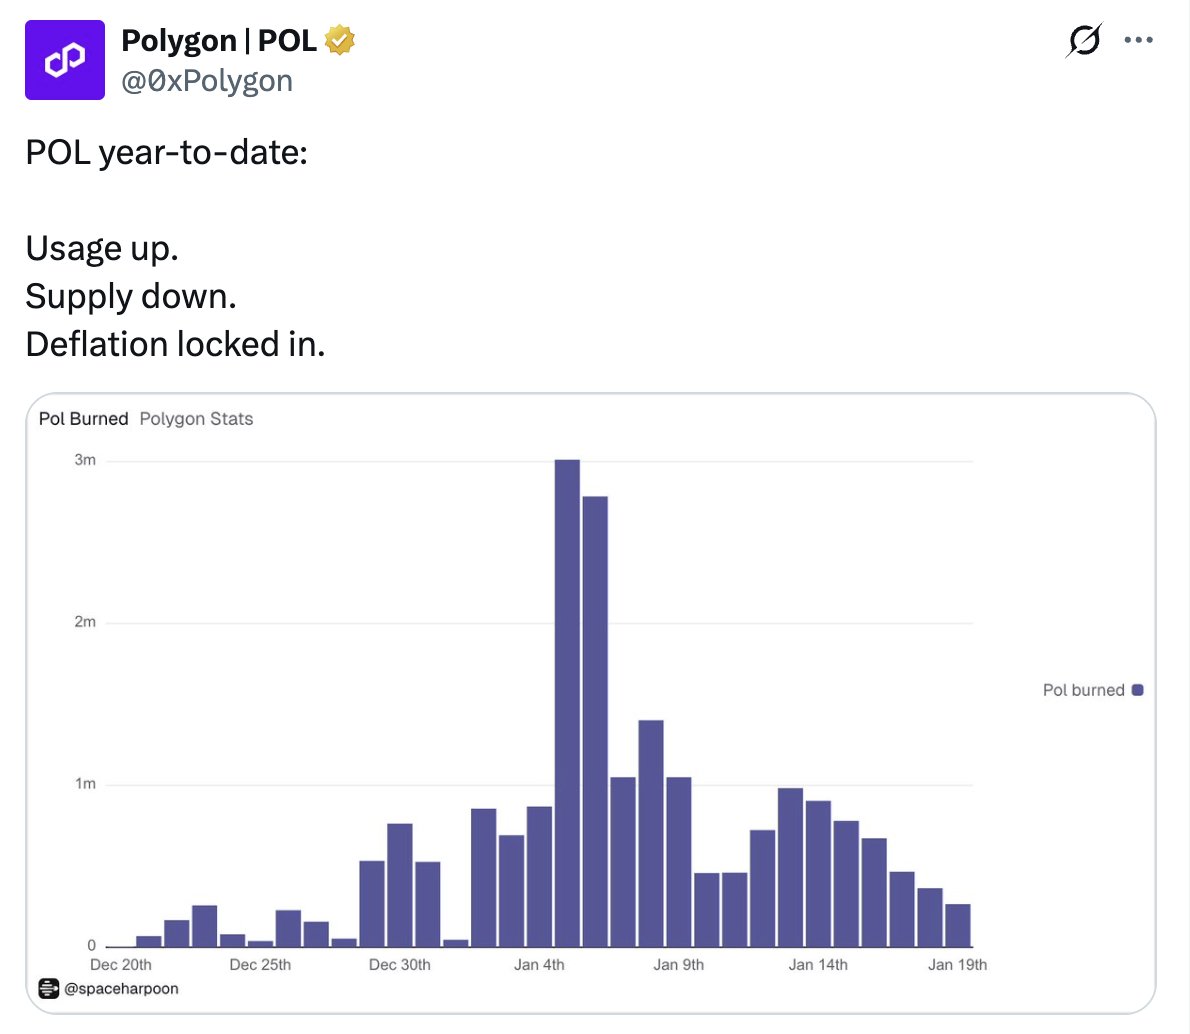Viewport: 1190px width, 1034px height.
Task: Click the @spaceharpoon author credit
Action: coord(121,989)
